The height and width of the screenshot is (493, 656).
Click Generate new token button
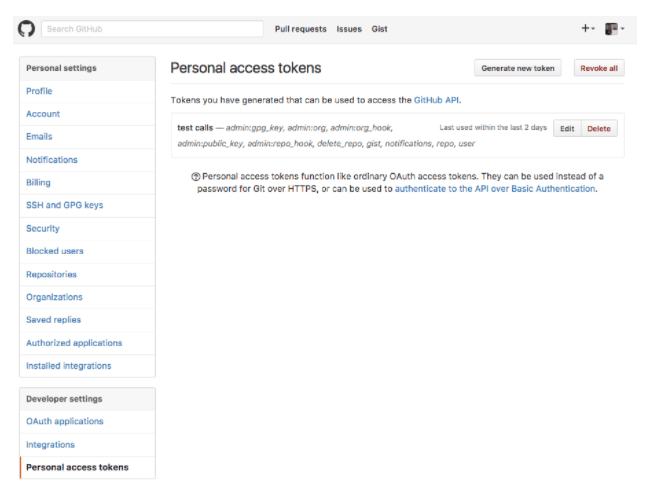[518, 68]
